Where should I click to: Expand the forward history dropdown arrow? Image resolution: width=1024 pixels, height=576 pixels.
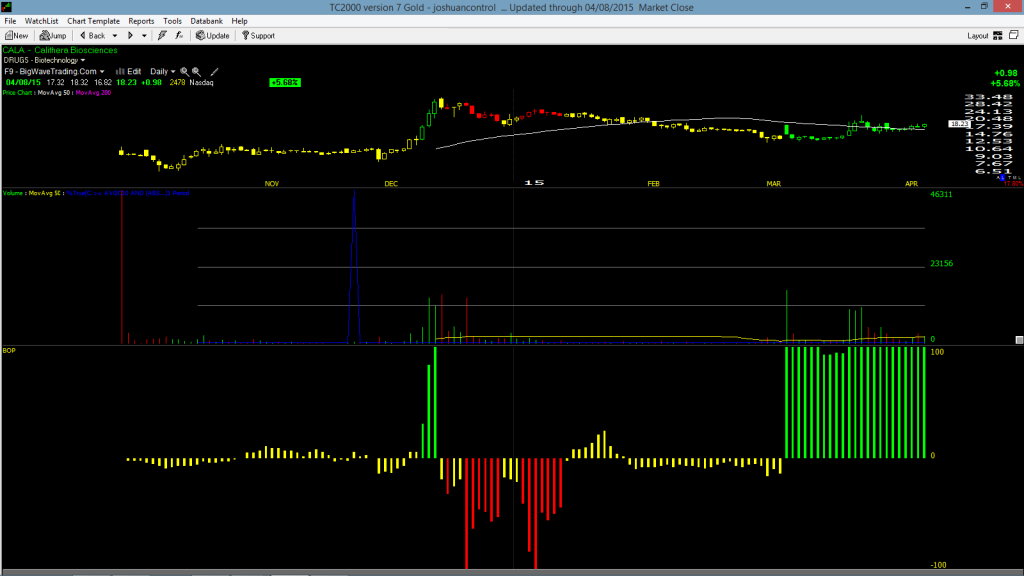click(x=144, y=36)
